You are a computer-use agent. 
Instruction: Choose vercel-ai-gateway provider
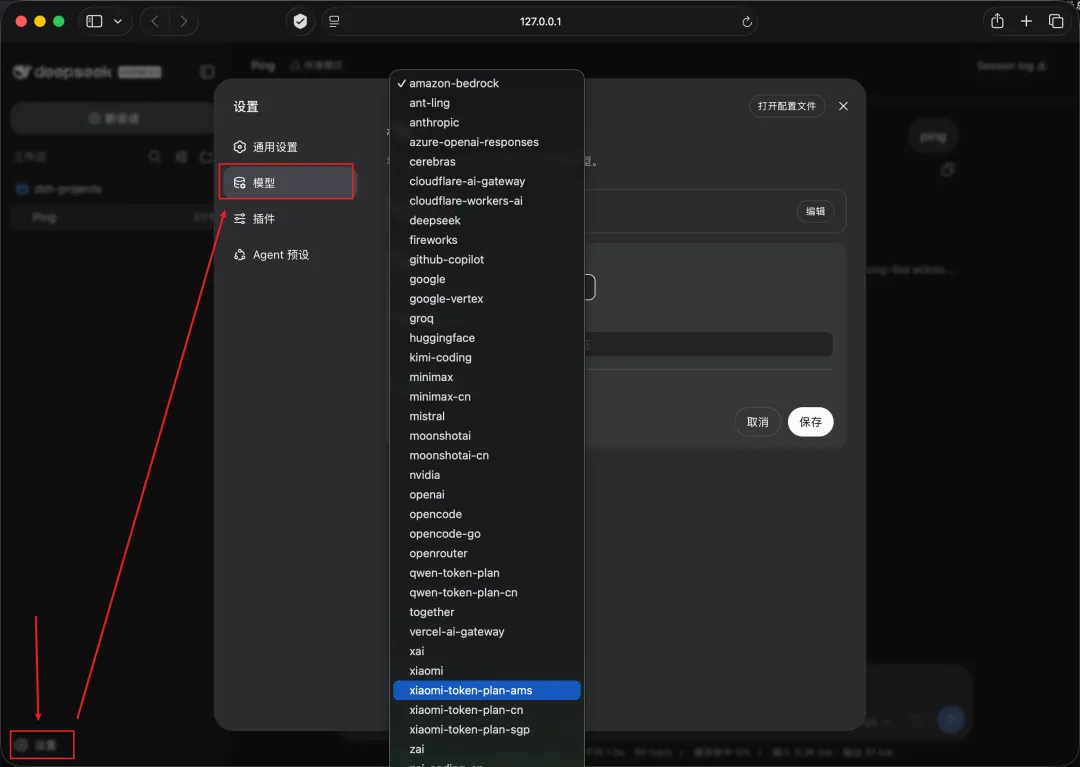[486, 633]
